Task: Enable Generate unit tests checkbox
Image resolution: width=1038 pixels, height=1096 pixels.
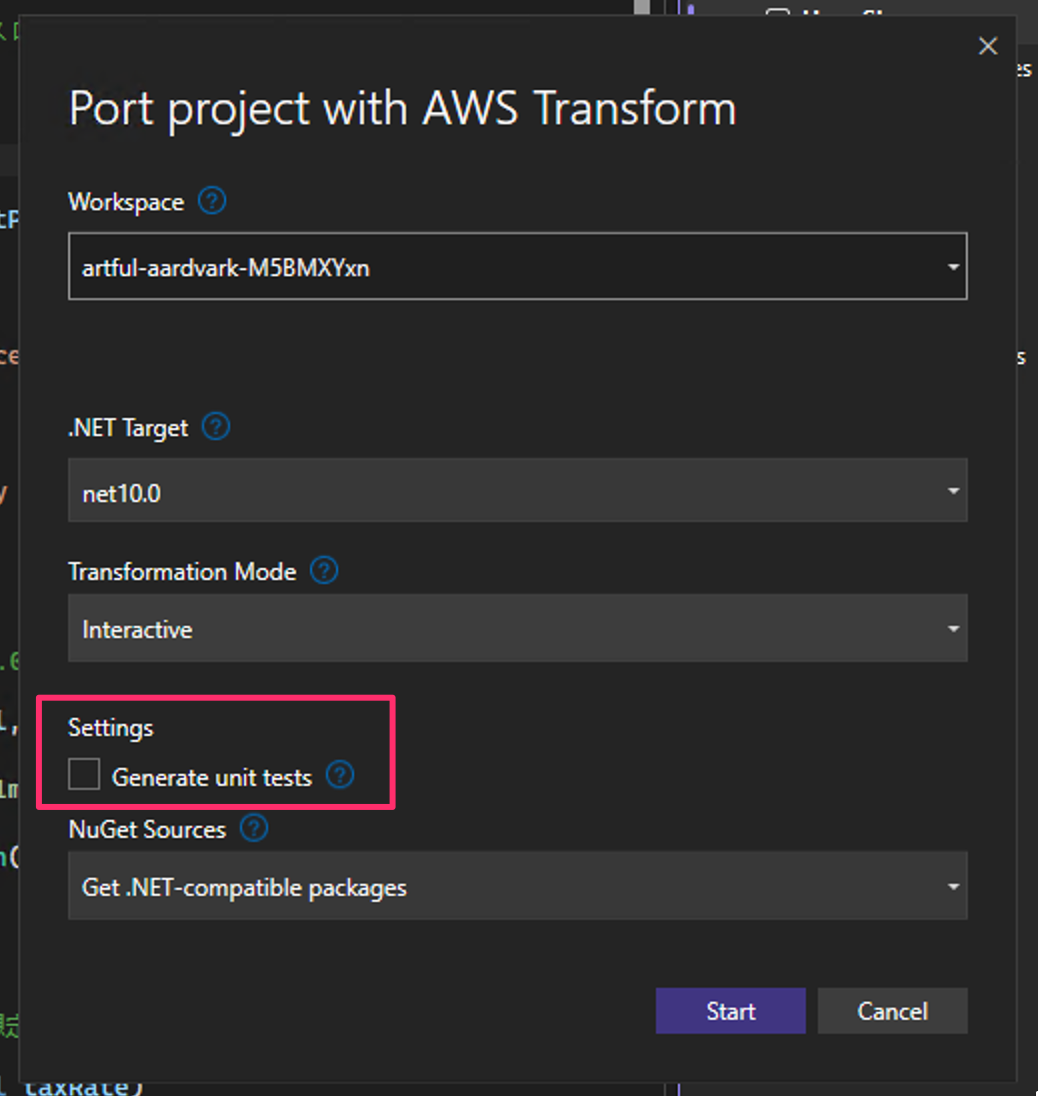Action: [84, 774]
